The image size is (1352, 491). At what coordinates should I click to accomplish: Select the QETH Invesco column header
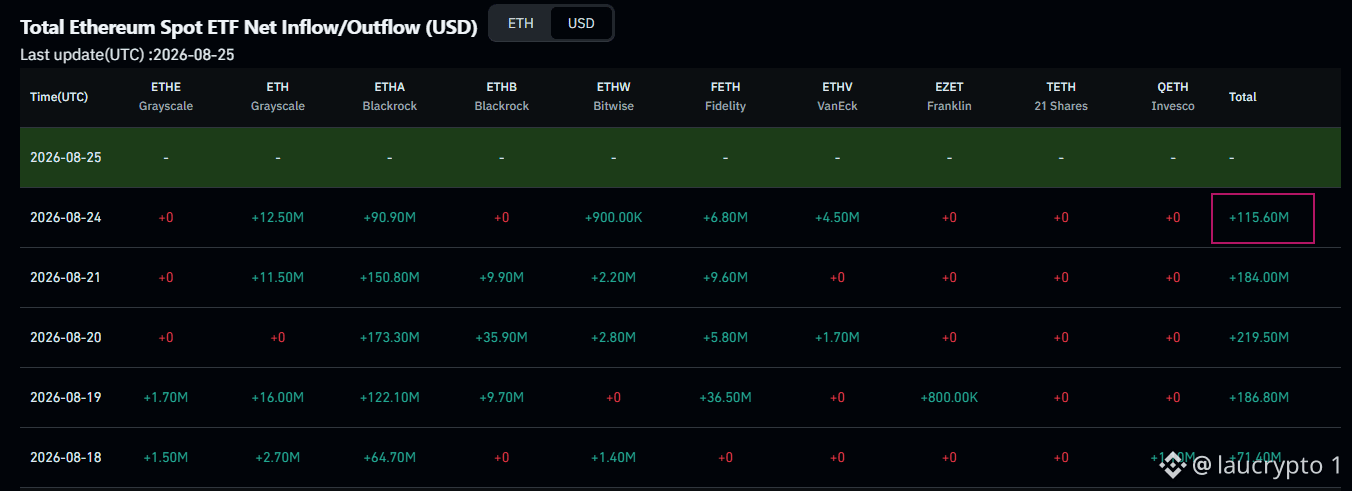click(1173, 97)
